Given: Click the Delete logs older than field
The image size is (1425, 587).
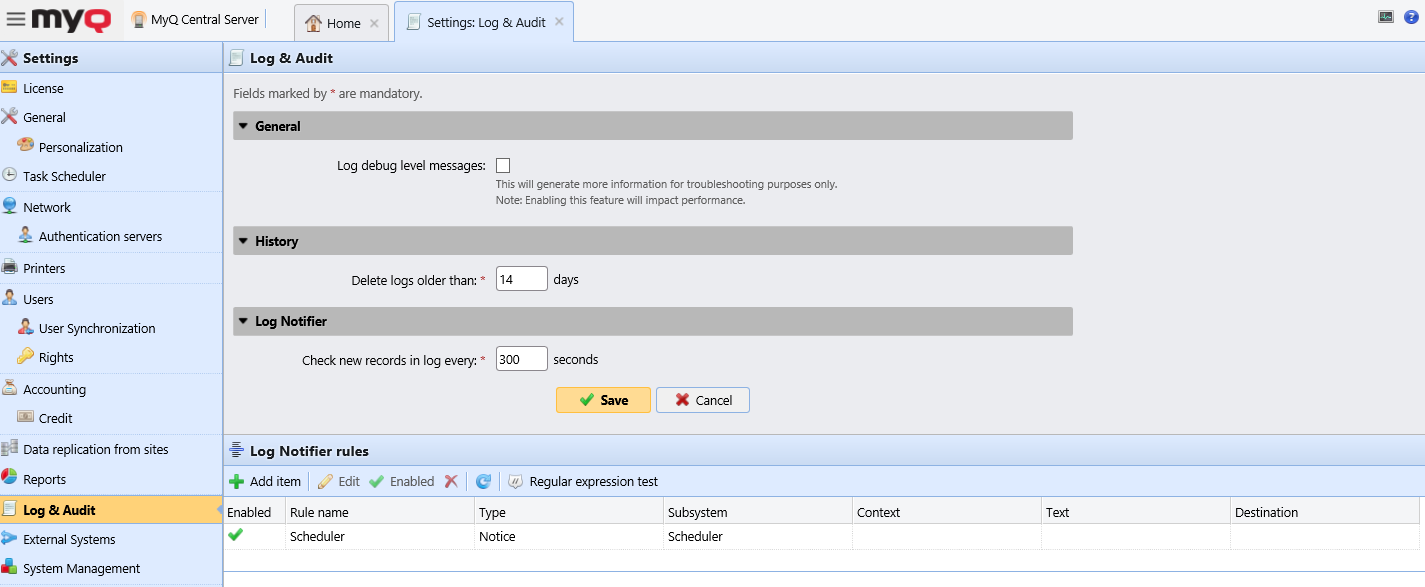Looking at the screenshot, I should click(x=521, y=279).
